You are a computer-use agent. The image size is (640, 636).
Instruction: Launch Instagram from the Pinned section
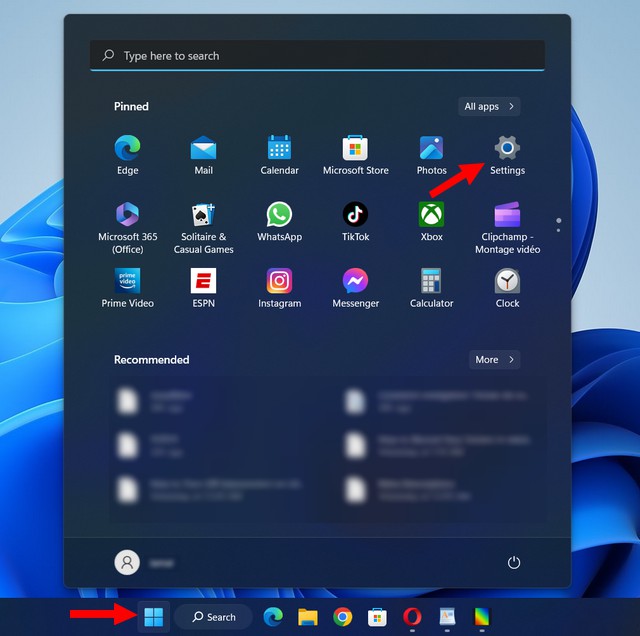tap(279, 288)
